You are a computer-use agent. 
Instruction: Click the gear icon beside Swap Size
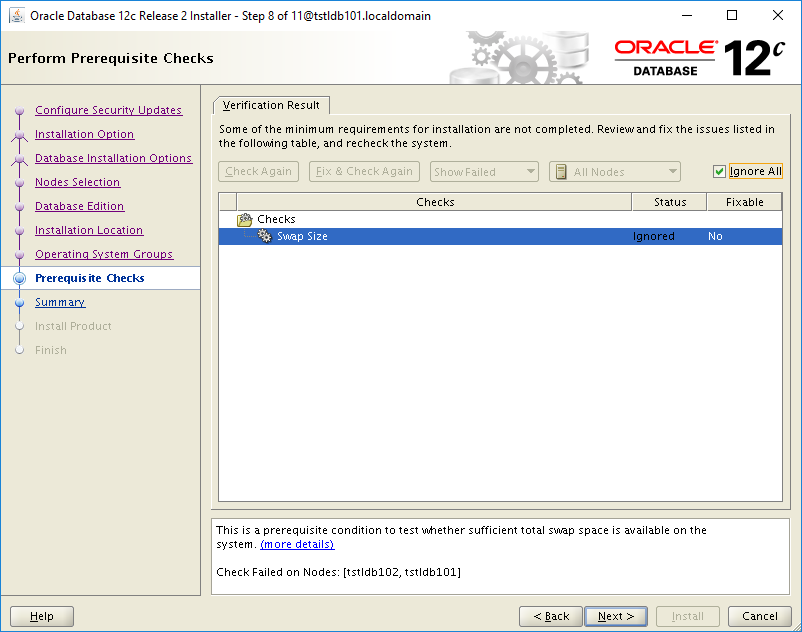264,236
